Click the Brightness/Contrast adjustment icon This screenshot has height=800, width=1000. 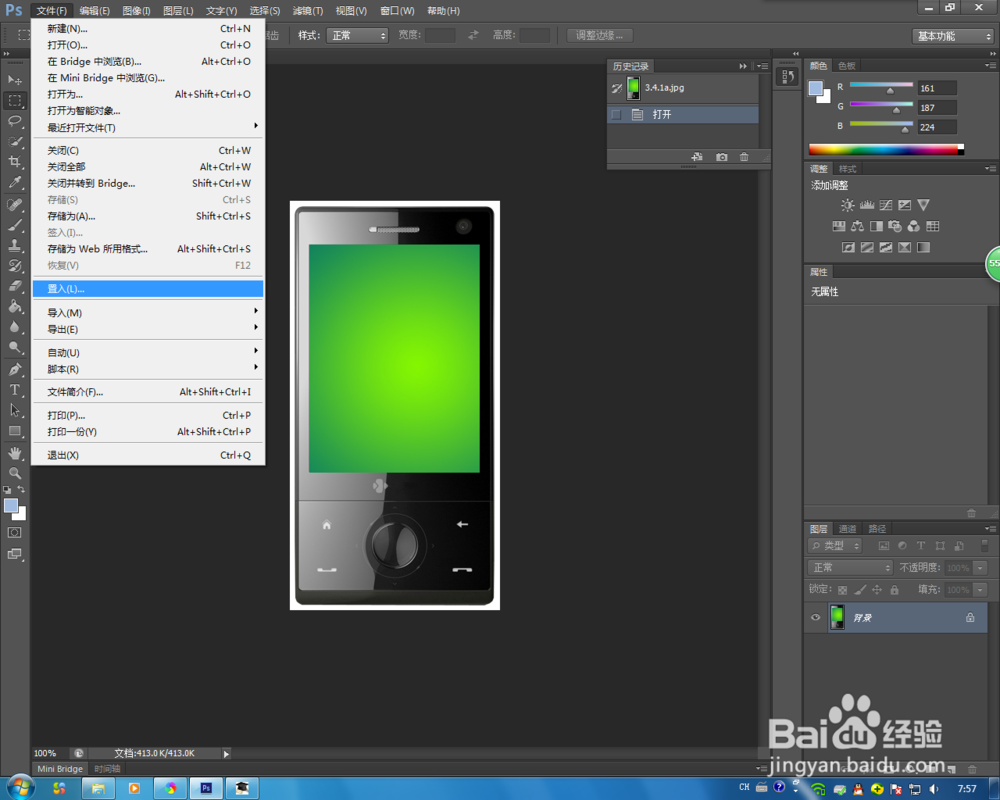click(x=847, y=205)
